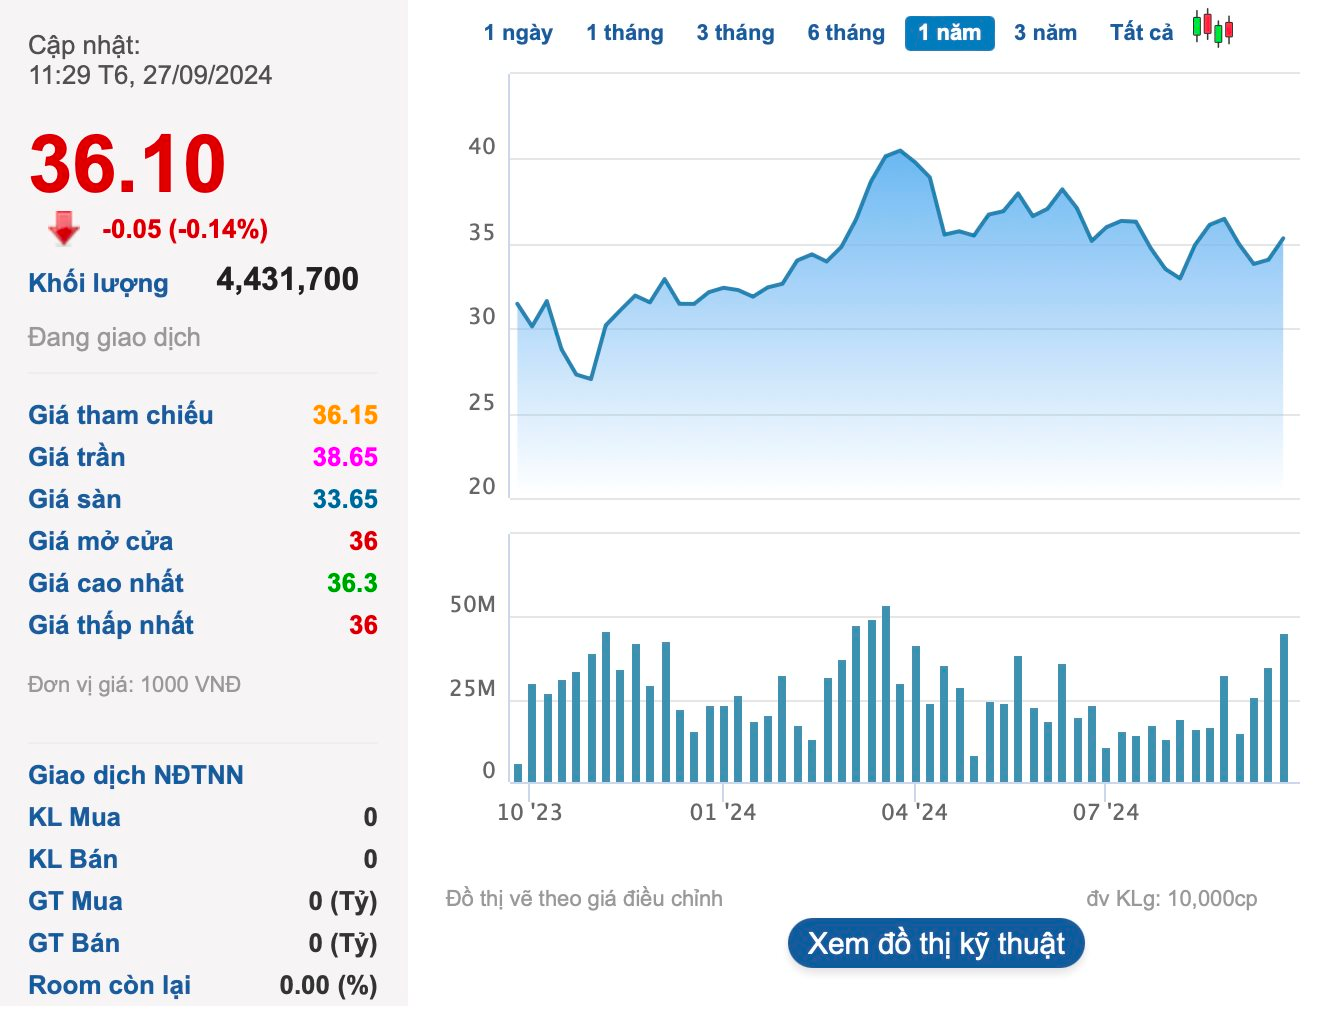1318x1020 pixels.
Task: Click the 'GT Mua' label
Action: (75, 901)
